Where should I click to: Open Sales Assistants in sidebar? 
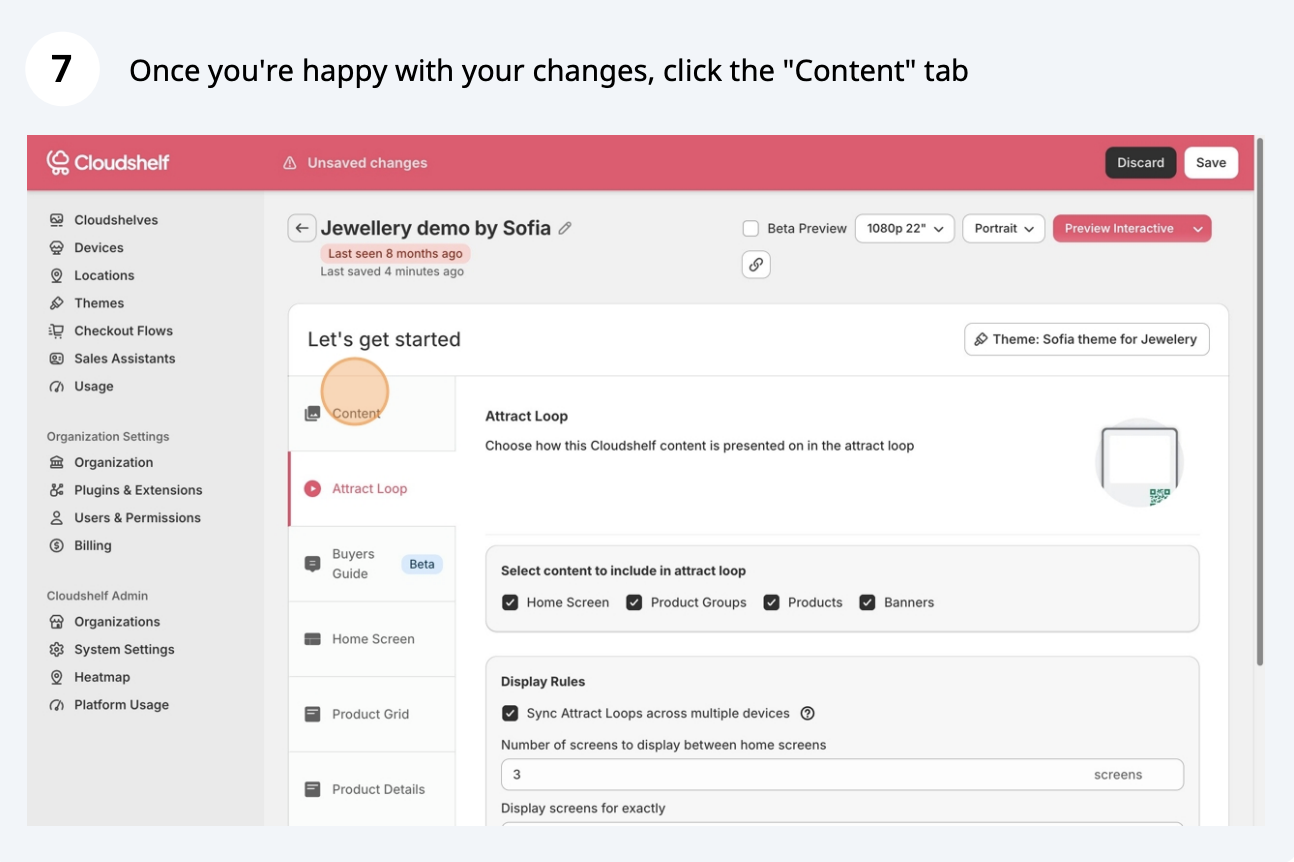124,359
